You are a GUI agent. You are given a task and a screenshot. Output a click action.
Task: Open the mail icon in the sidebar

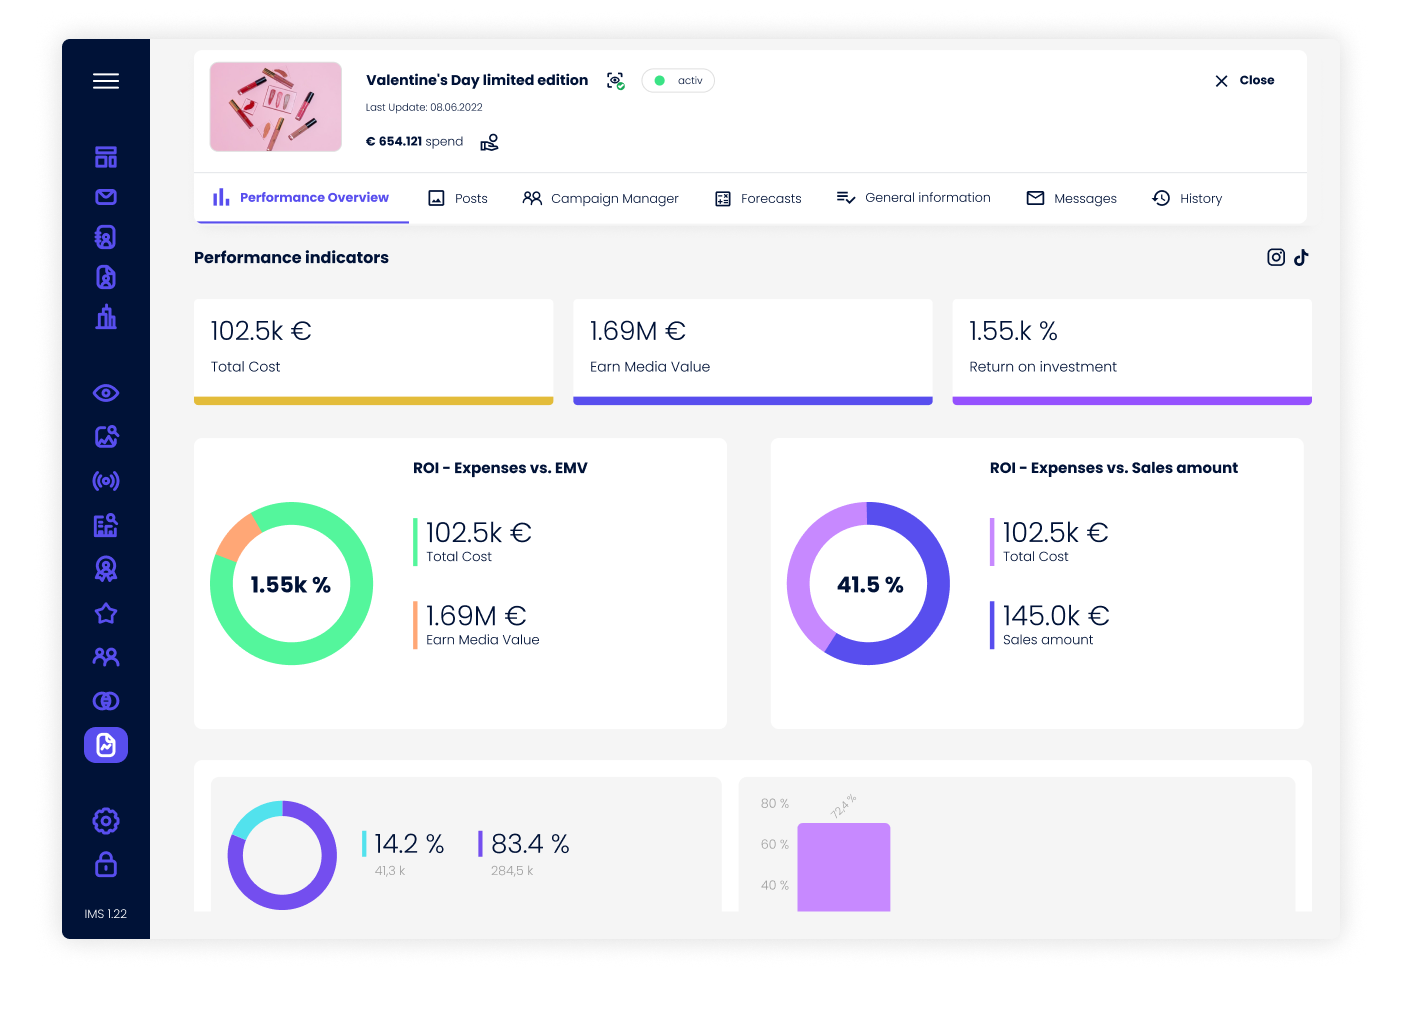click(105, 197)
